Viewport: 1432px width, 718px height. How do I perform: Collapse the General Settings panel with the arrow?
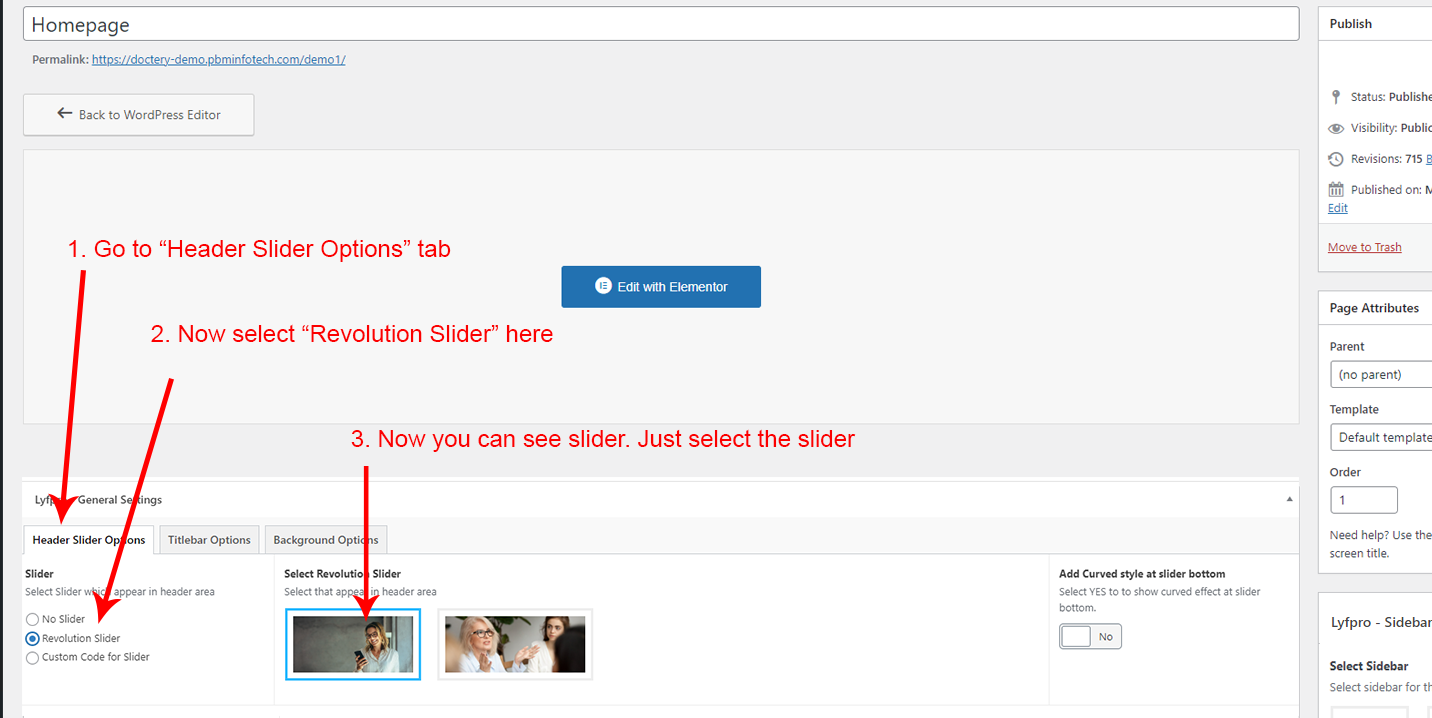(1289, 499)
